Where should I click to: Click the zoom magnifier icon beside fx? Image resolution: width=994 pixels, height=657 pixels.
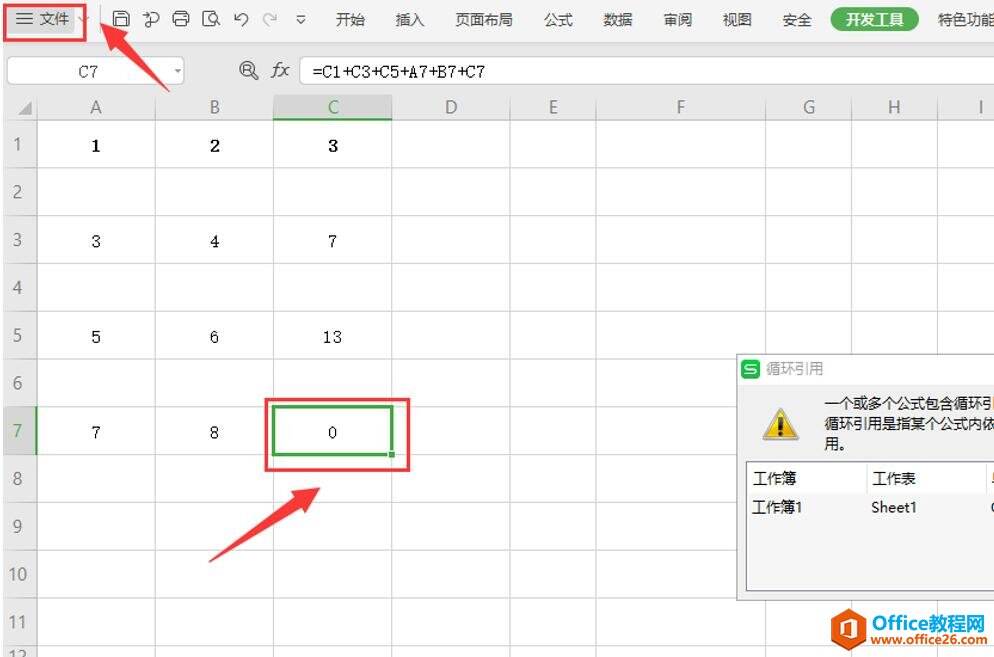pos(248,70)
